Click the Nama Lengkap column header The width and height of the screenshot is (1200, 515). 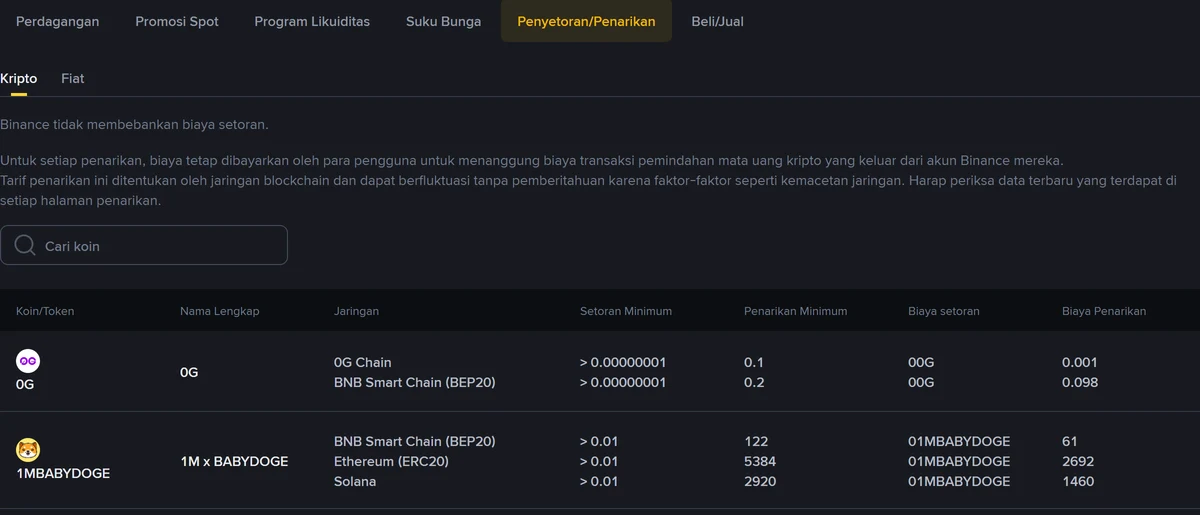click(x=220, y=311)
